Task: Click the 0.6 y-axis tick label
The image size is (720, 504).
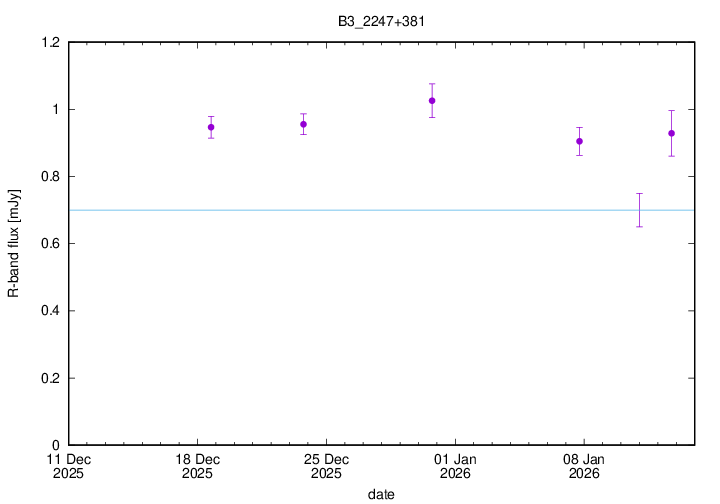Action: (48, 243)
